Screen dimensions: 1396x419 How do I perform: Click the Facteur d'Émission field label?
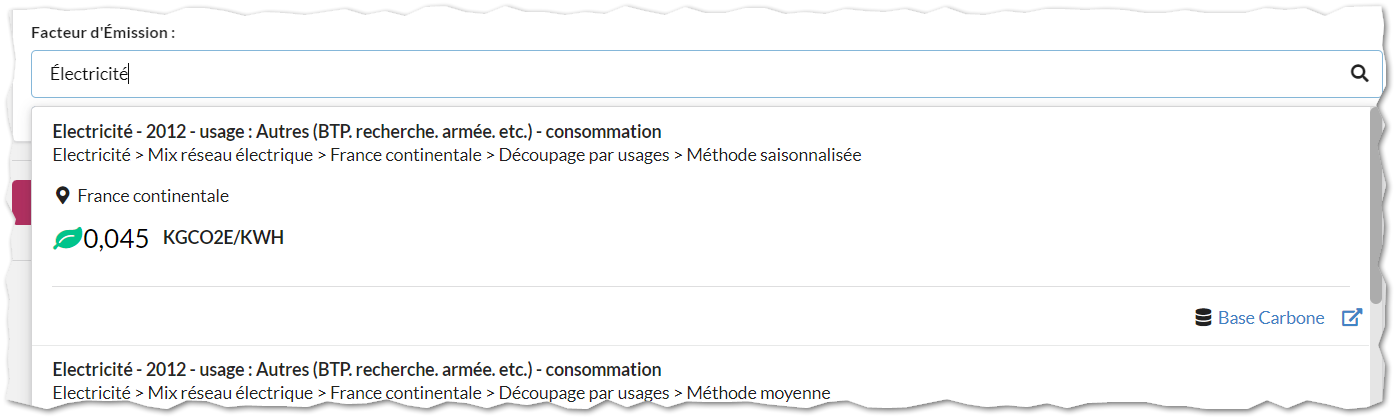pyautogui.click(x=103, y=33)
